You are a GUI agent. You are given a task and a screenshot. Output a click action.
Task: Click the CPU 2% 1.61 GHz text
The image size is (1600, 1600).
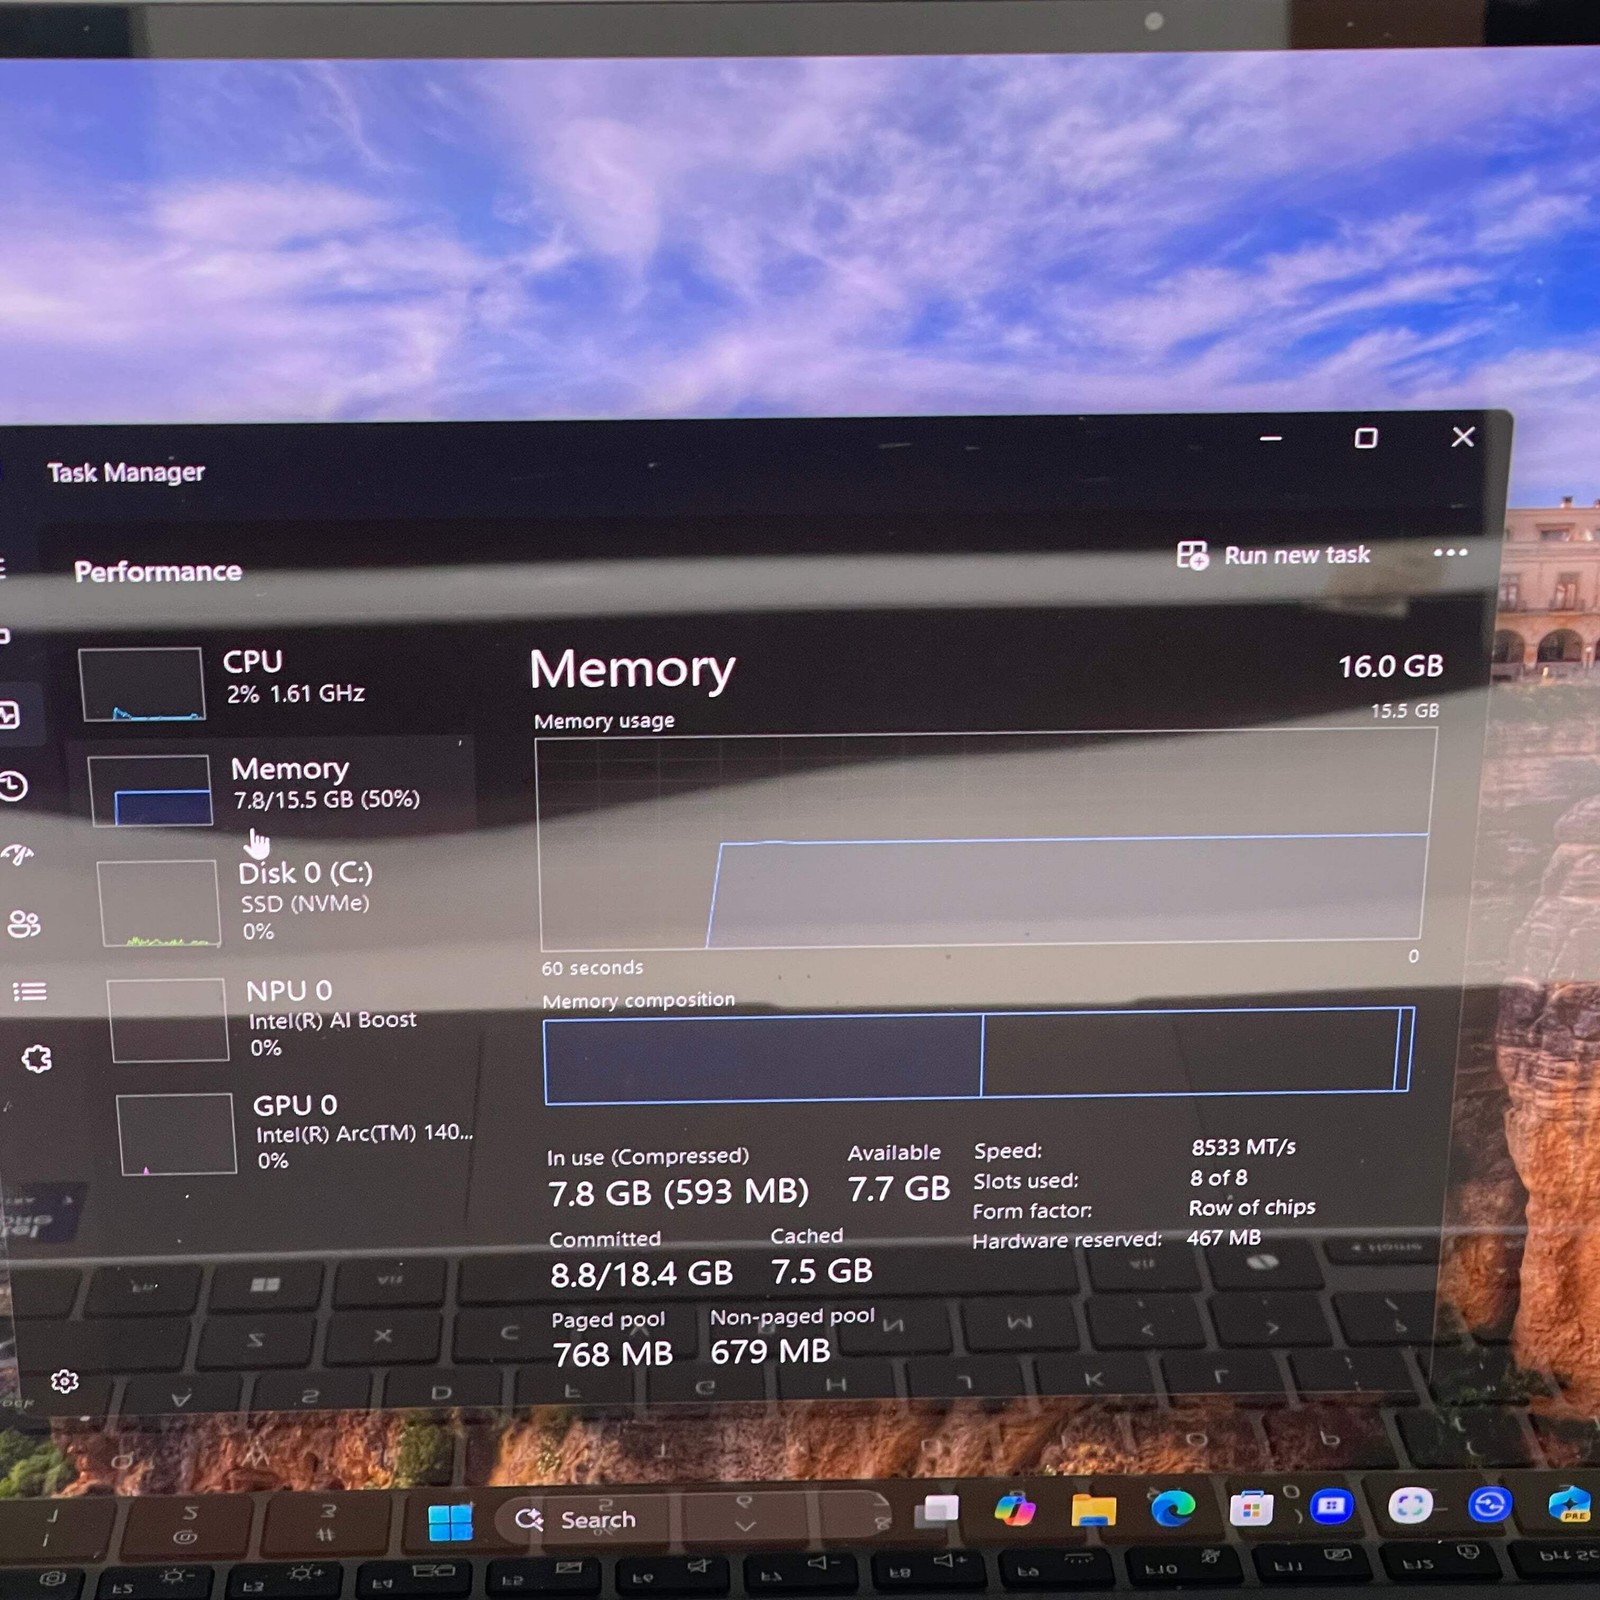pos(295,693)
